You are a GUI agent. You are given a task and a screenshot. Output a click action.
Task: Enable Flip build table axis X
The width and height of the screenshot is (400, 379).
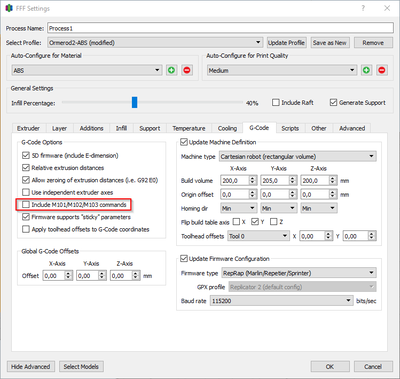point(236,222)
